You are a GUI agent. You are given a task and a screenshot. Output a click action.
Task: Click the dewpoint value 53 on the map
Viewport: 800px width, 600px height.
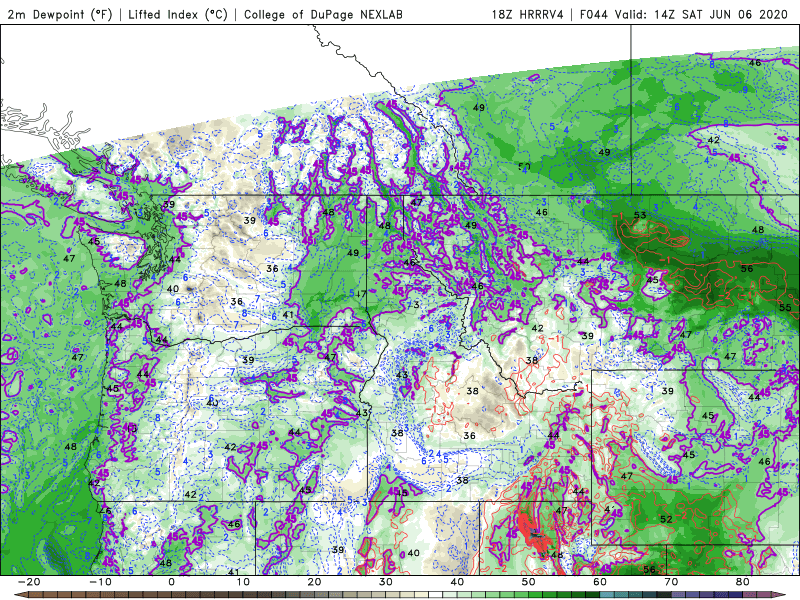pos(640,215)
